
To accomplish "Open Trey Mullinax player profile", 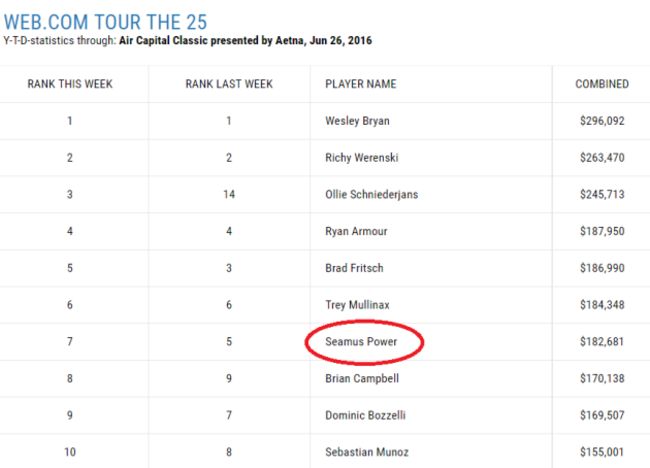I will [x=357, y=305].
